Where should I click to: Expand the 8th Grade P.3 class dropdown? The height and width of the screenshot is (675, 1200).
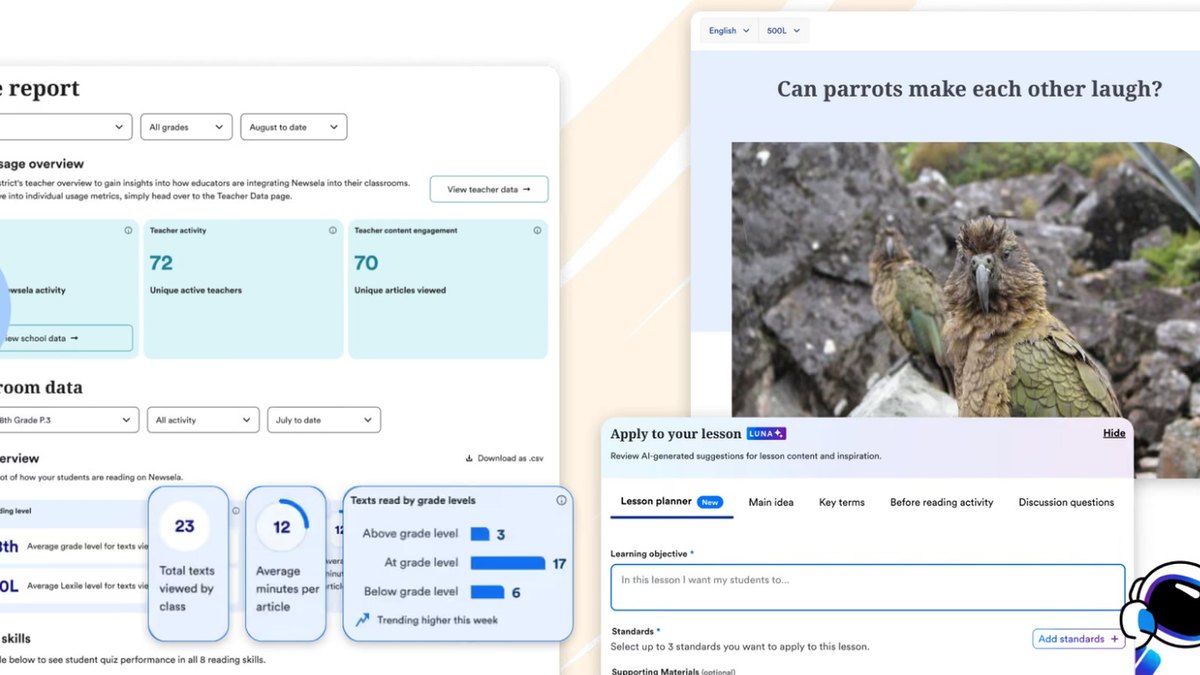tap(68, 420)
